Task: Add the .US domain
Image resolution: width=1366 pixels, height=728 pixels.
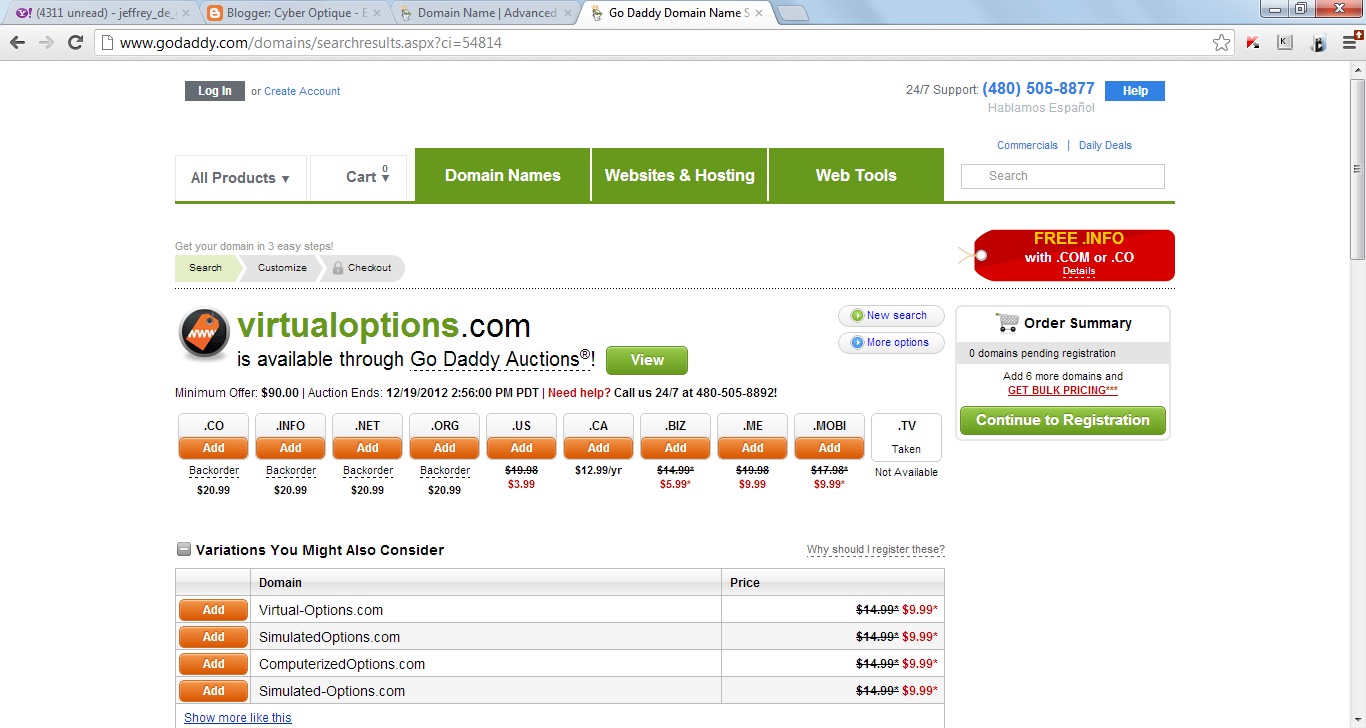Action: [522, 448]
